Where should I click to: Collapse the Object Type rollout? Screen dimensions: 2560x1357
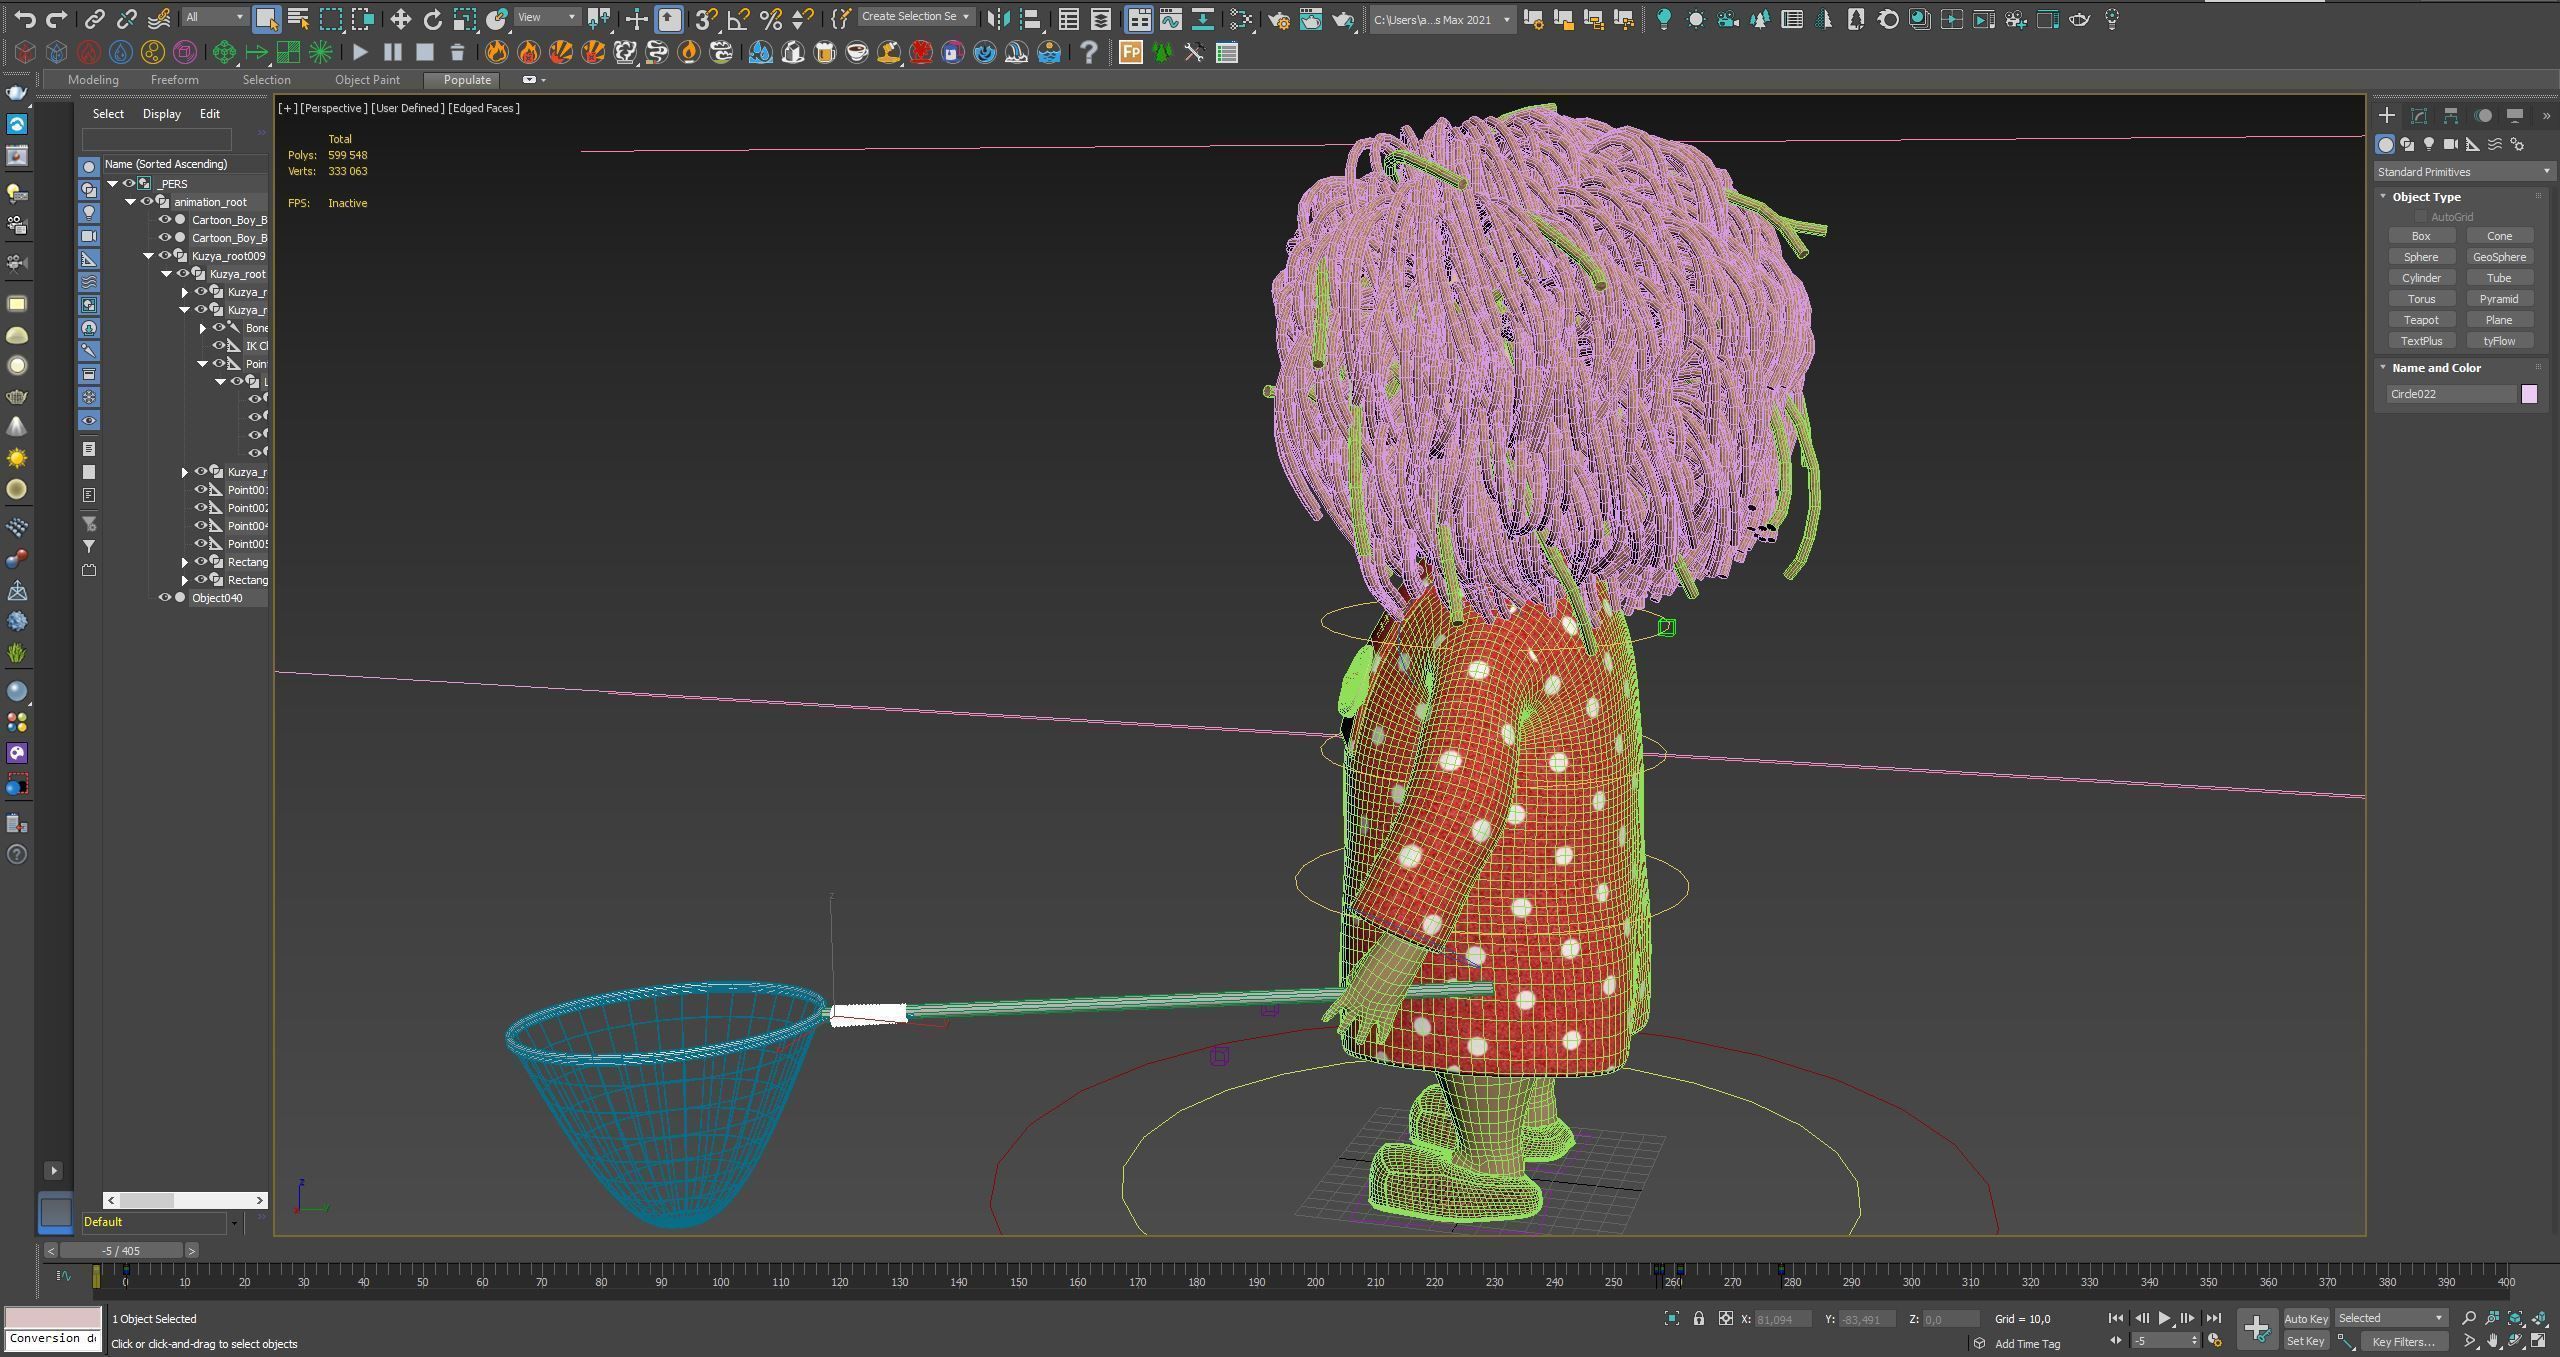tap(2384, 197)
